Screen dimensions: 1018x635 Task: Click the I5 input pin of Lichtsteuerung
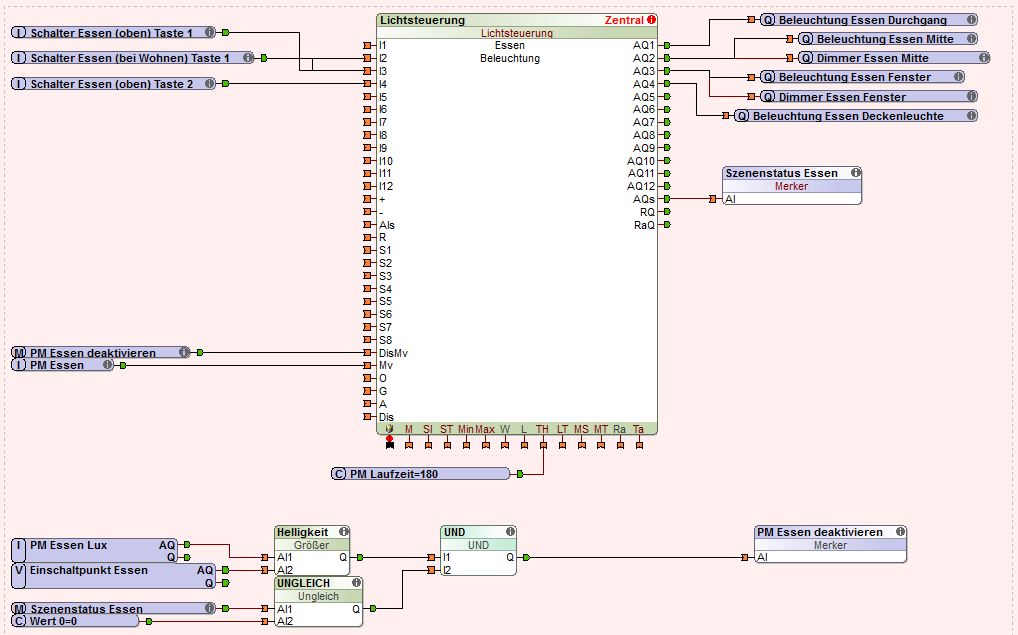(367, 97)
